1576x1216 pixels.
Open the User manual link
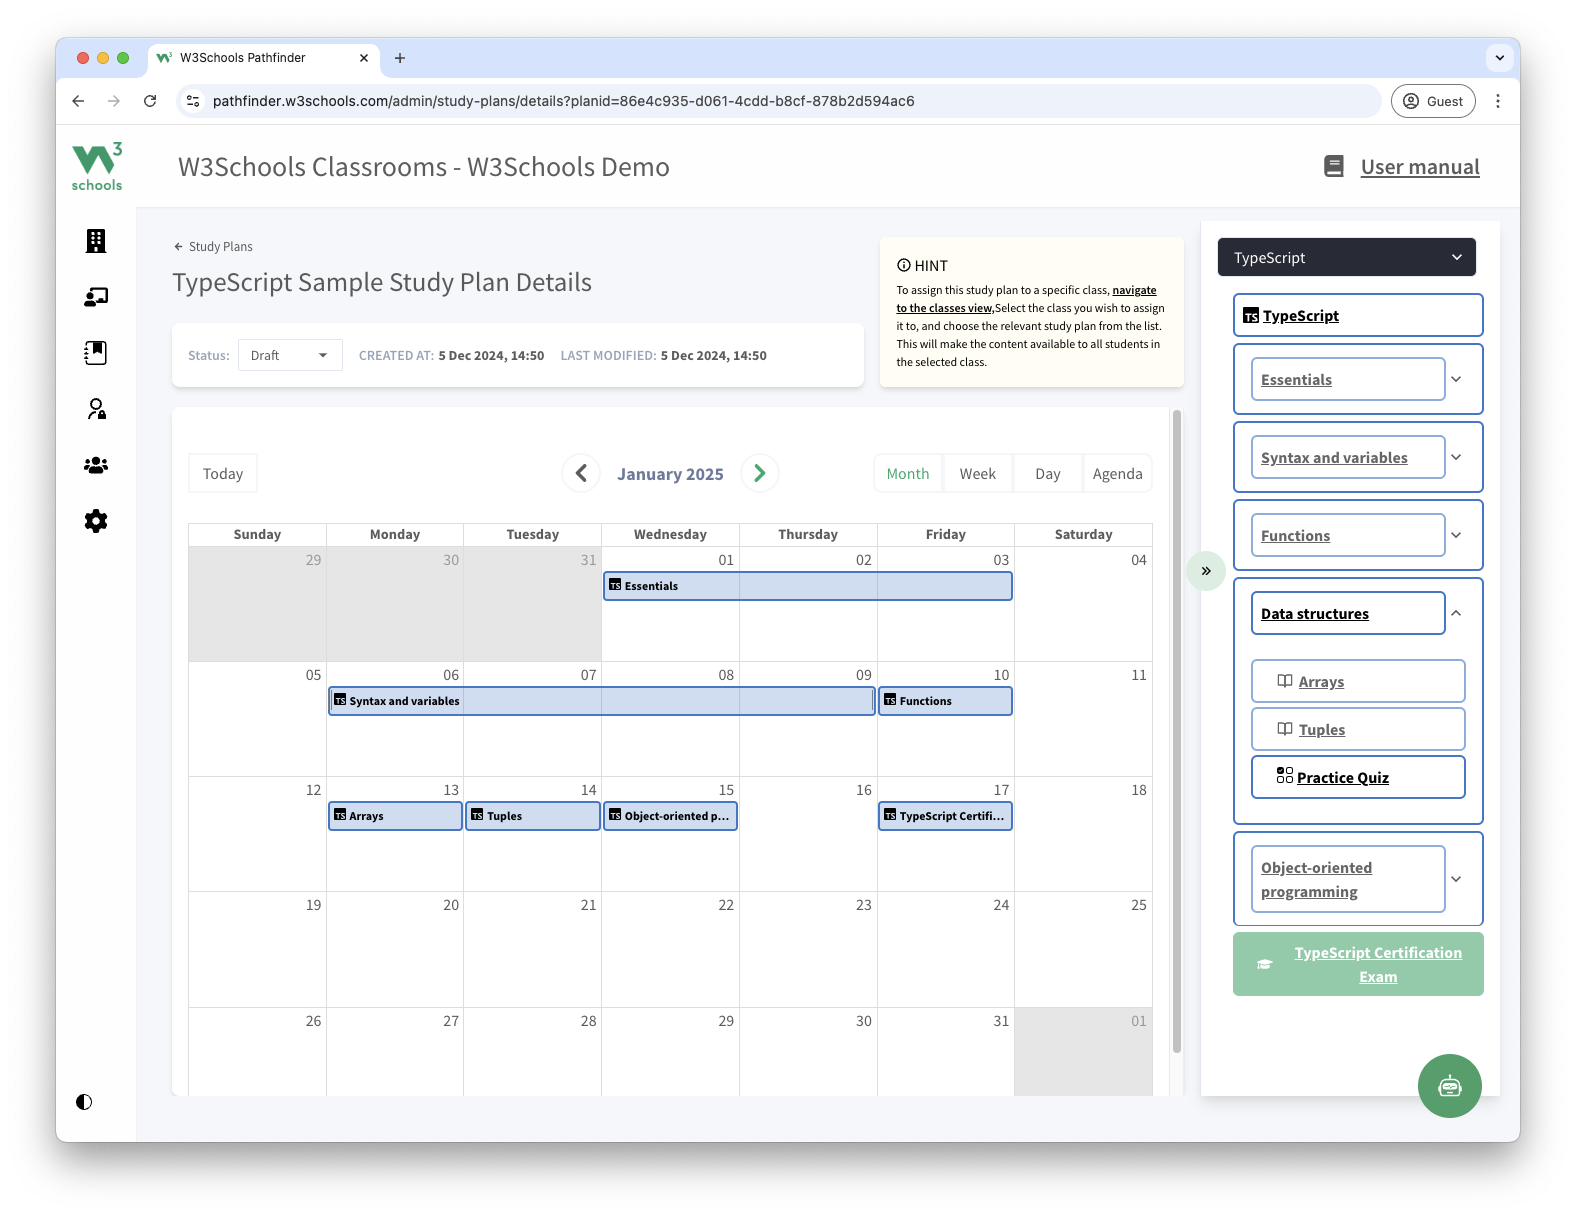(1419, 167)
